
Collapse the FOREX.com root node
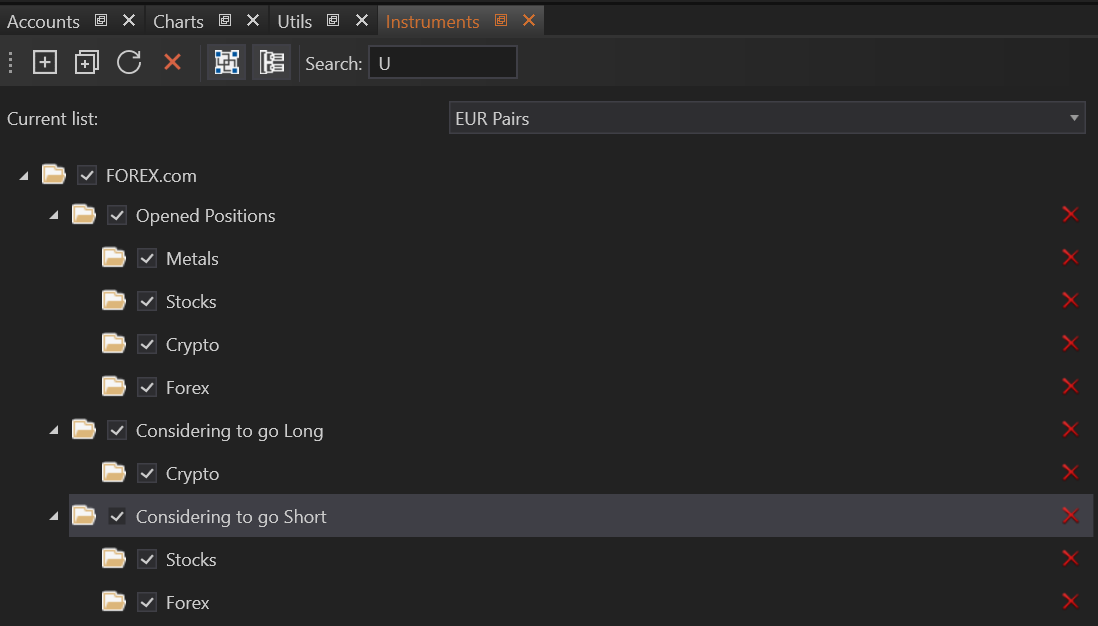pyautogui.click(x=24, y=176)
